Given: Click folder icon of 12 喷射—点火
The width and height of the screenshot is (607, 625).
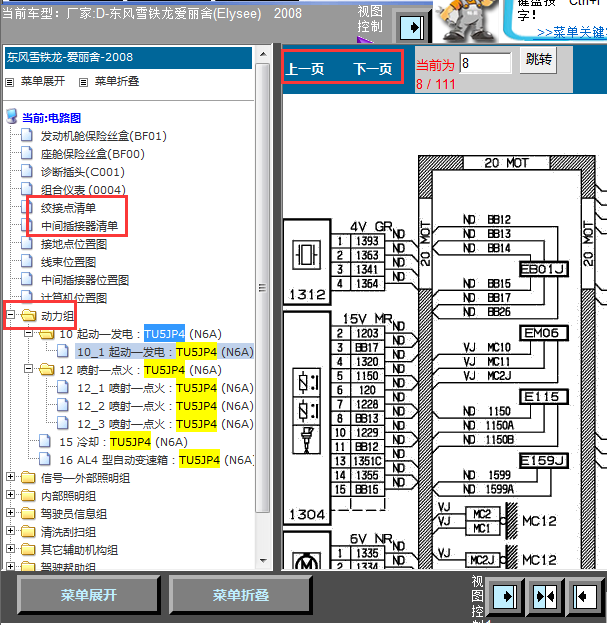Looking at the screenshot, I should pos(47,369).
